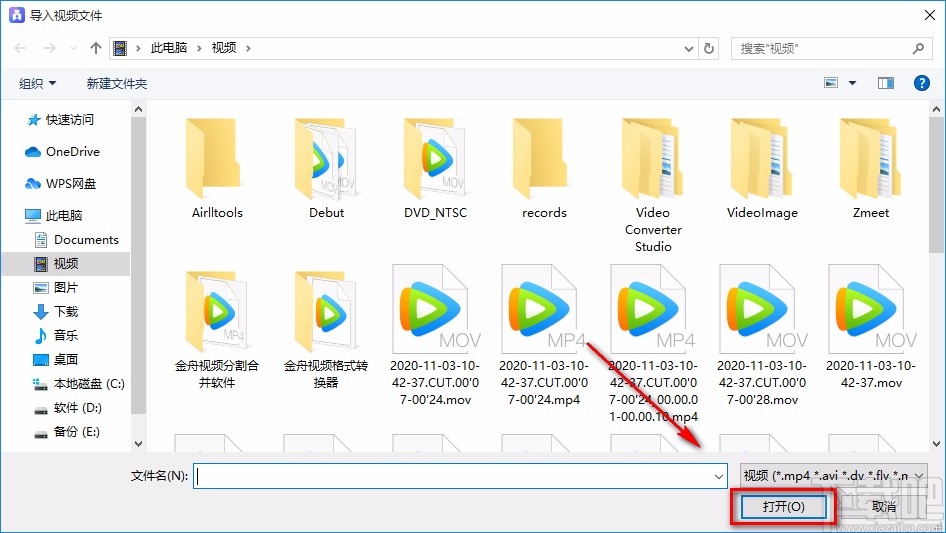Screen dimensions: 946x533
Task: Select the records folder
Action: click(x=544, y=169)
